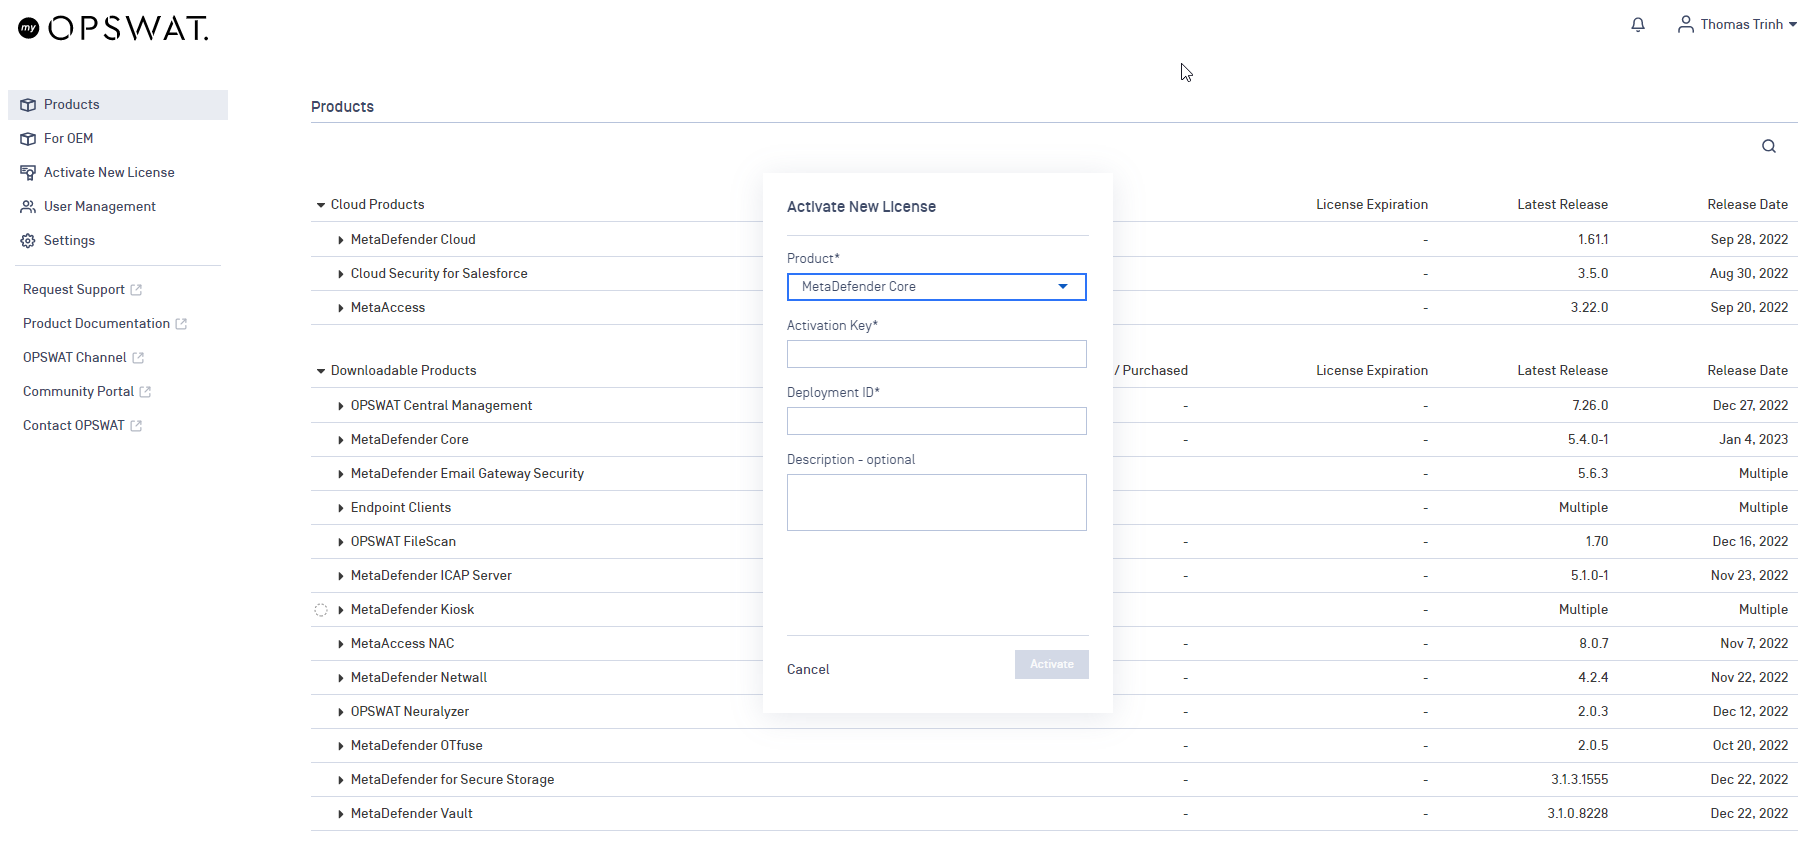
Task: Open the Product Documentation link
Action: tap(96, 324)
